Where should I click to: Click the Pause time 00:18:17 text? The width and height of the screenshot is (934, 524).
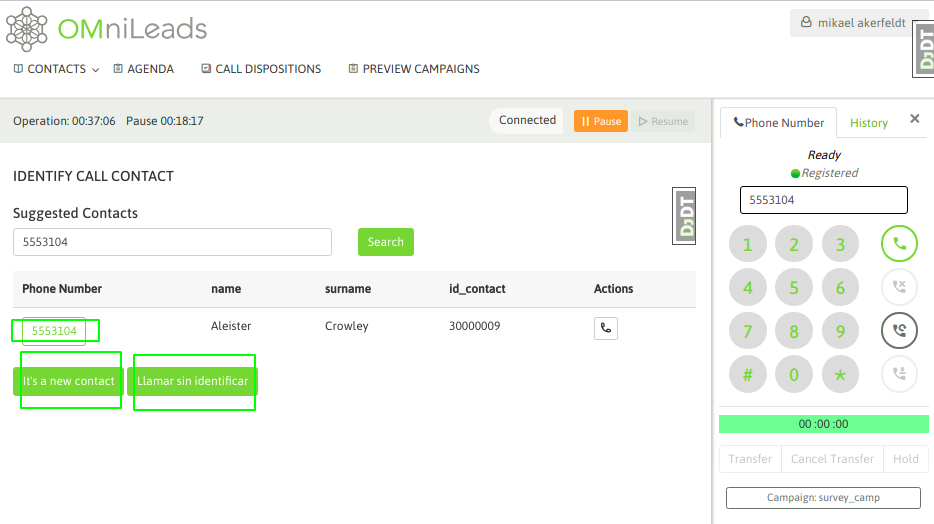(x=164, y=121)
